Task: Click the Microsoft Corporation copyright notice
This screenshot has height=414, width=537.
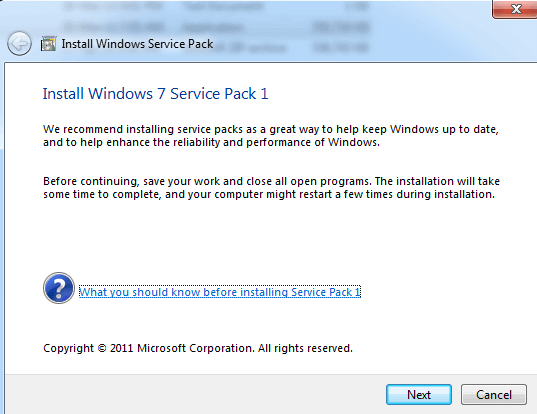Action: click(198, 348)
